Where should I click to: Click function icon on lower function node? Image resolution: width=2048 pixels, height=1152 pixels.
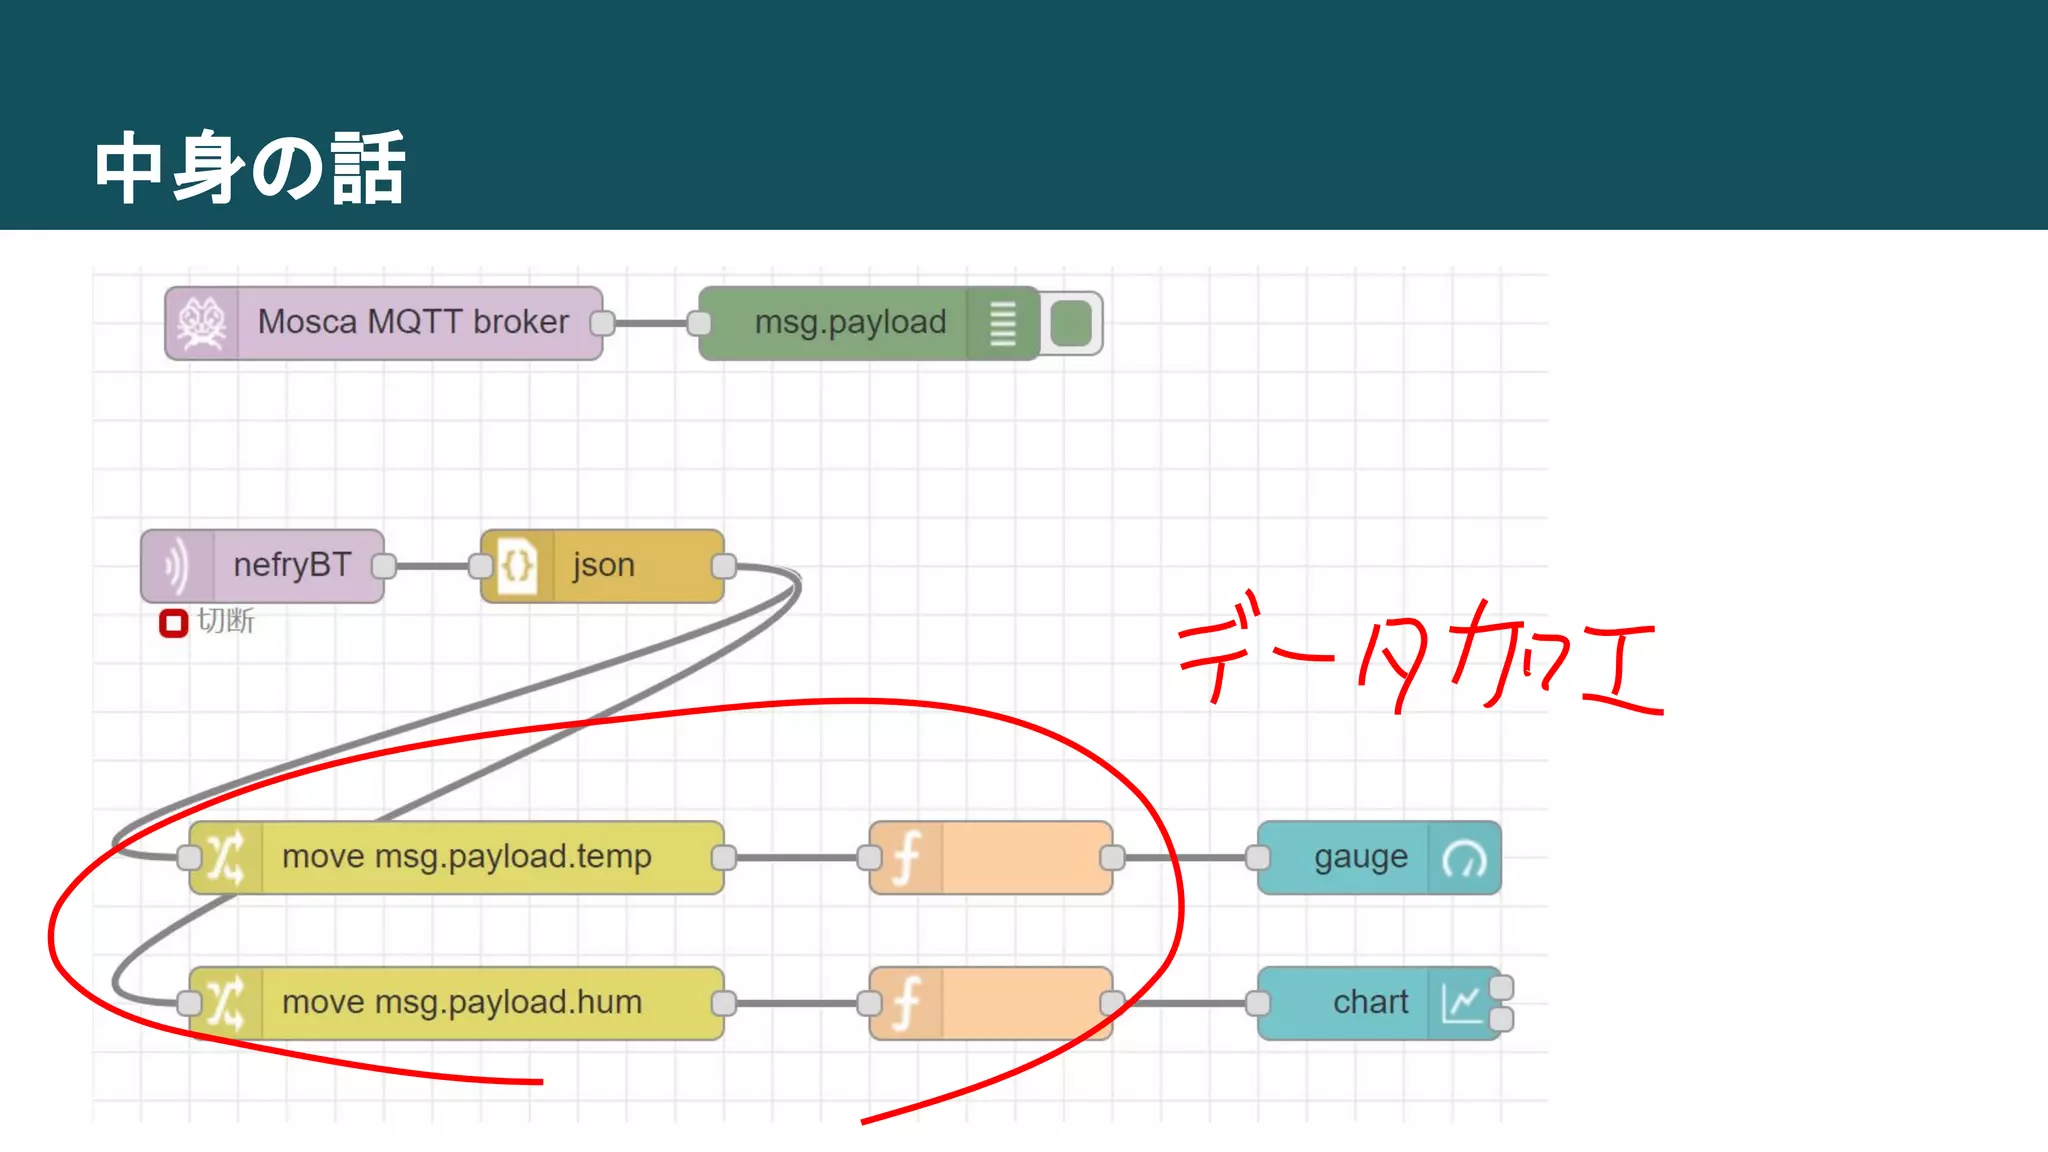[x=906, y=1003]
